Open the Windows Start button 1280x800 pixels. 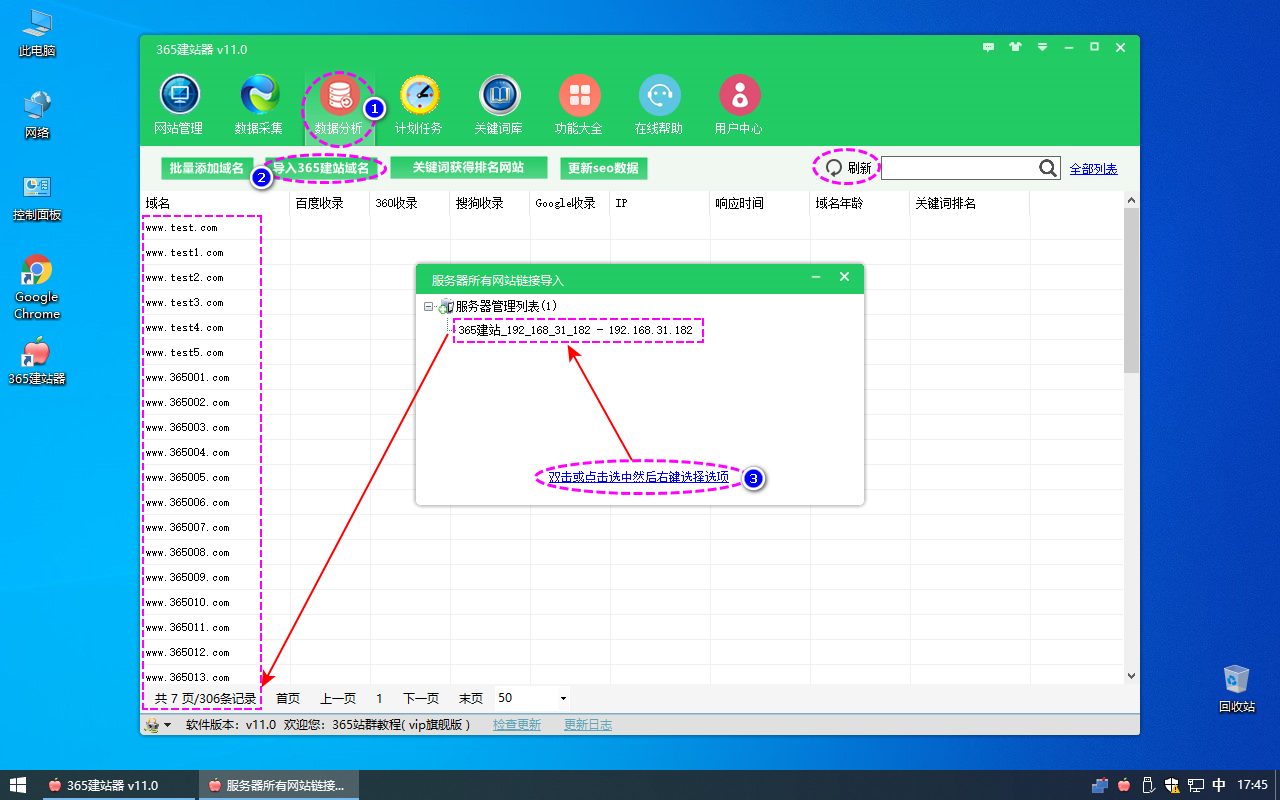pos(18,785)
